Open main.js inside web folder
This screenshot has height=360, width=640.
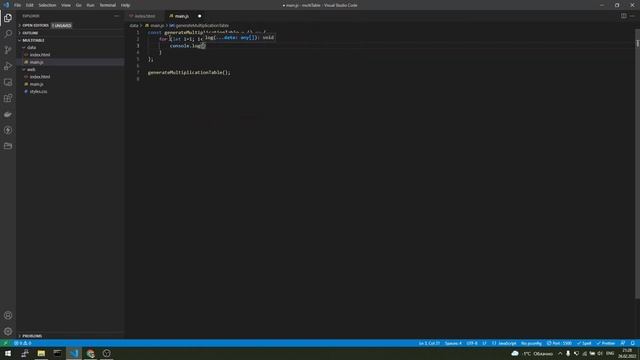[x=70, y=84]
